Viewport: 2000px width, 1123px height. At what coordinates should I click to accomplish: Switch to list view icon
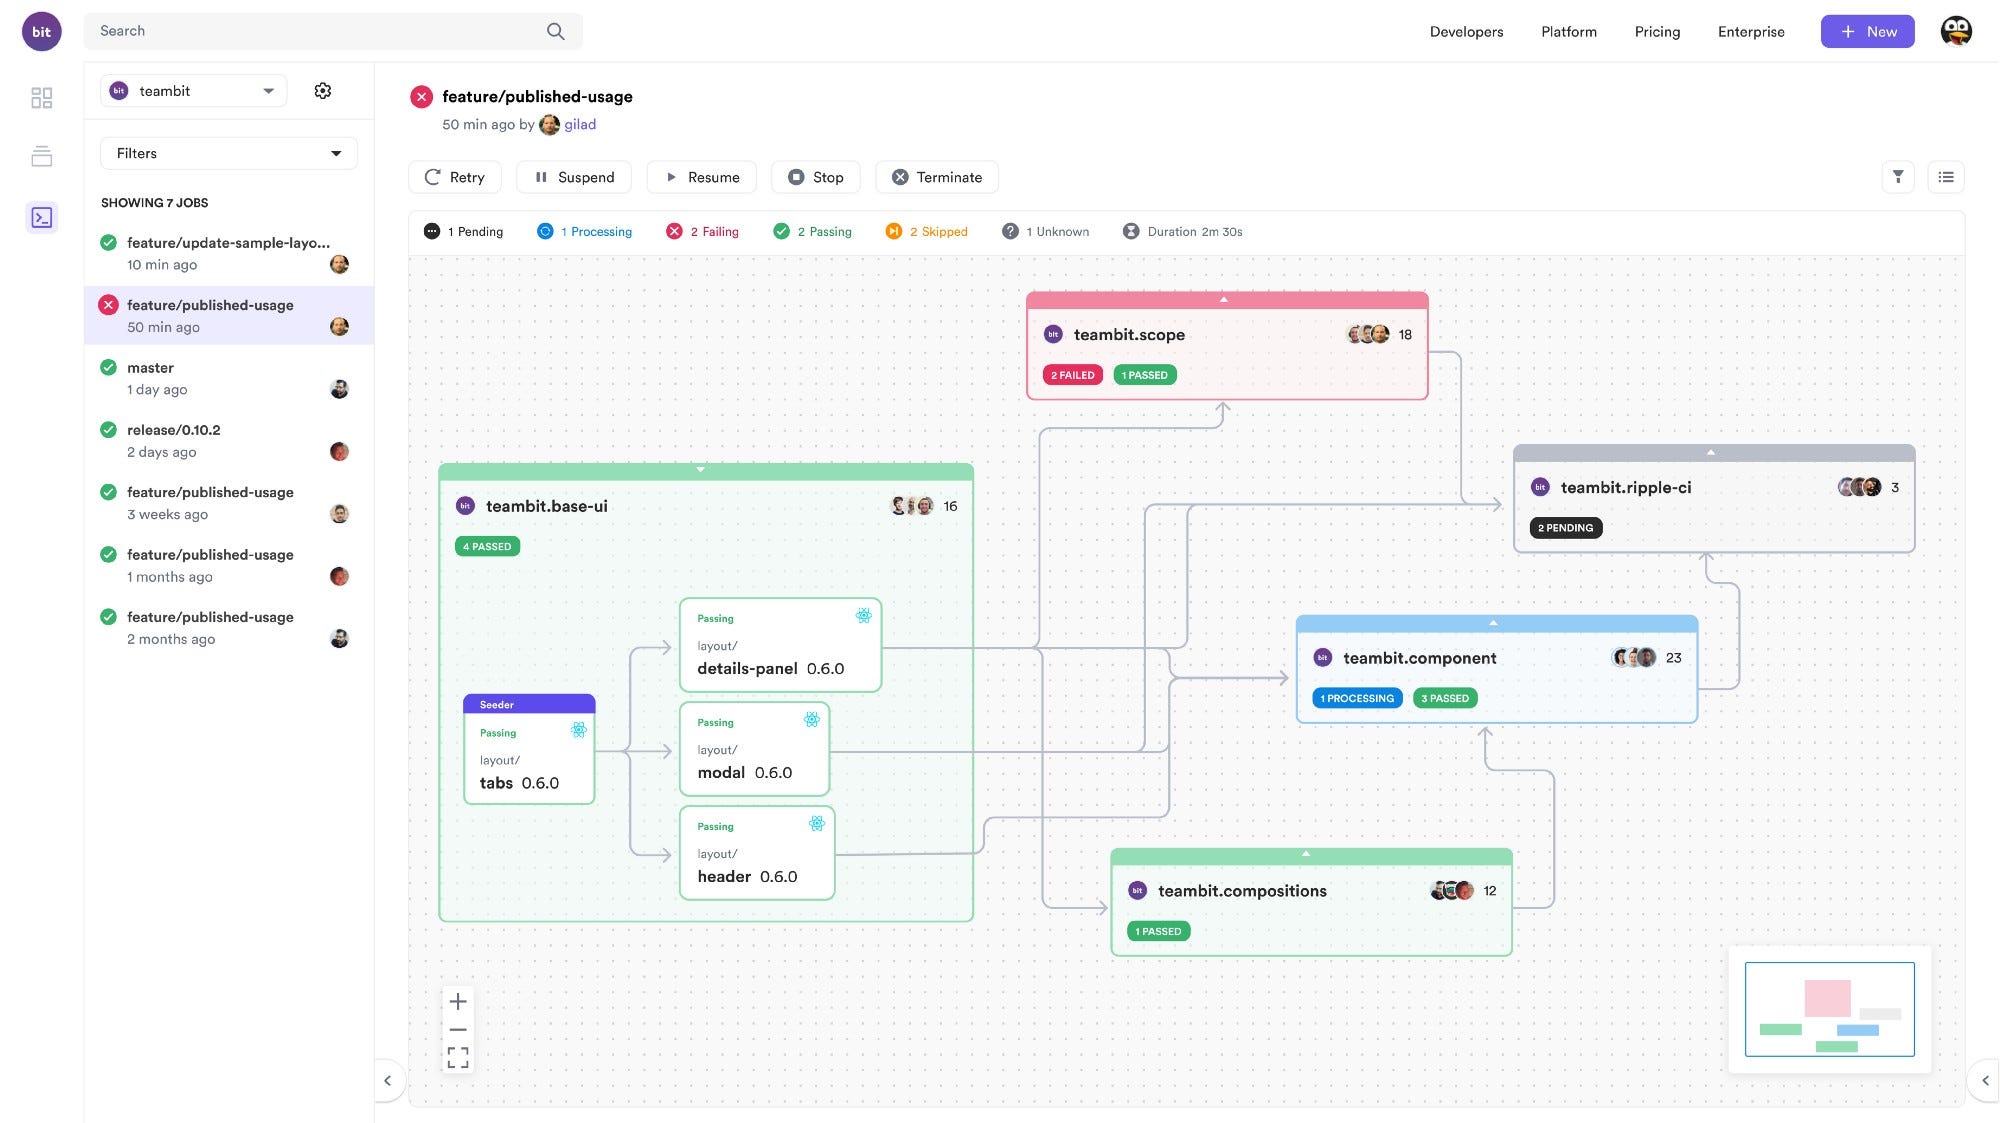[x=1945, y=177]
